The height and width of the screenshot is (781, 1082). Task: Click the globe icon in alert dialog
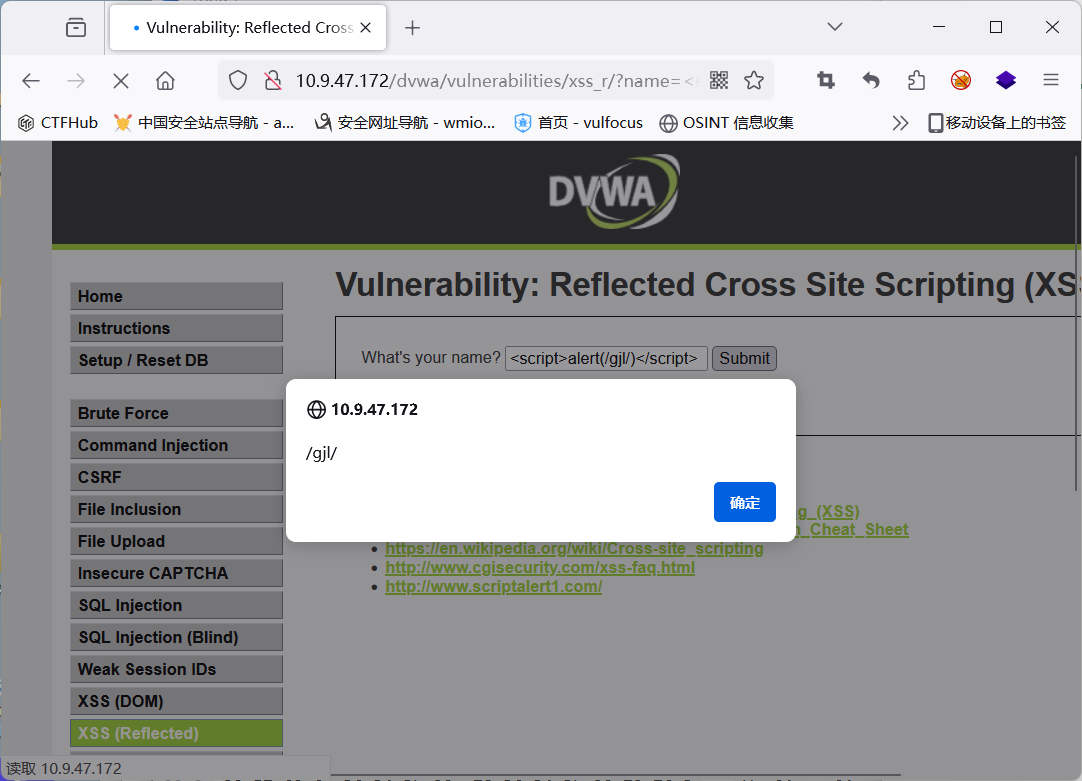(x=316, y=410)
